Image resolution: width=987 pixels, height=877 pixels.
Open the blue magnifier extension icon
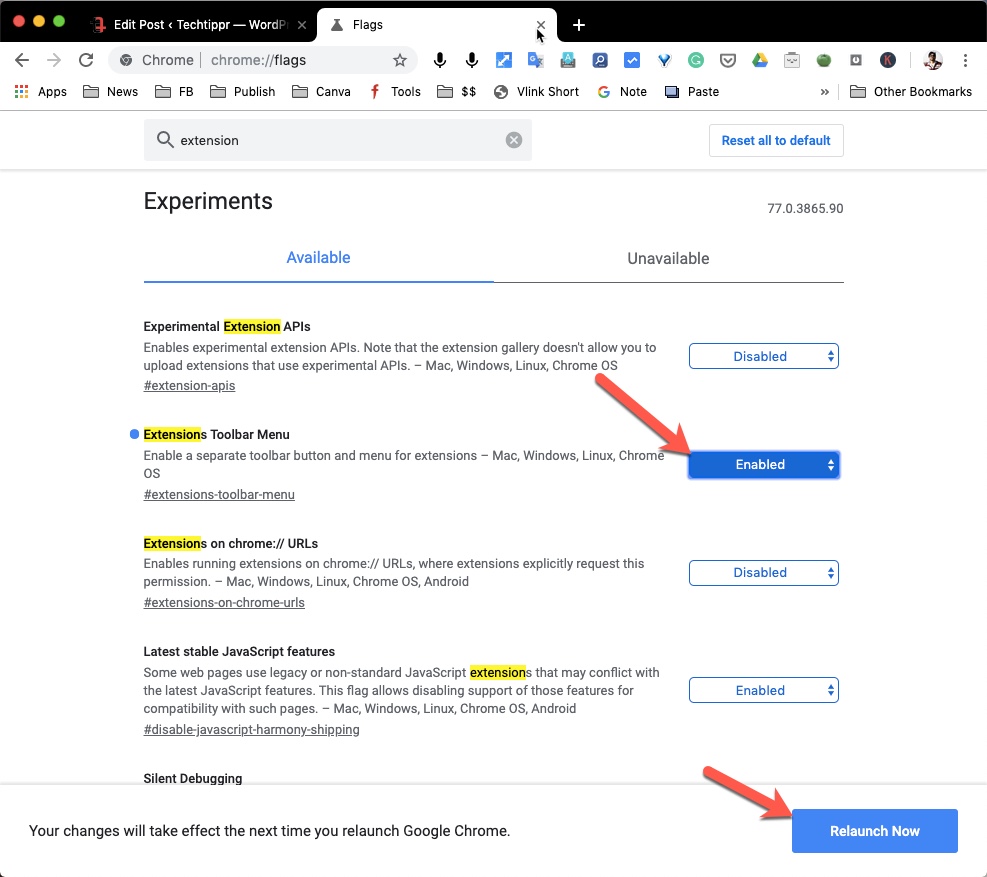click(600, 60)
